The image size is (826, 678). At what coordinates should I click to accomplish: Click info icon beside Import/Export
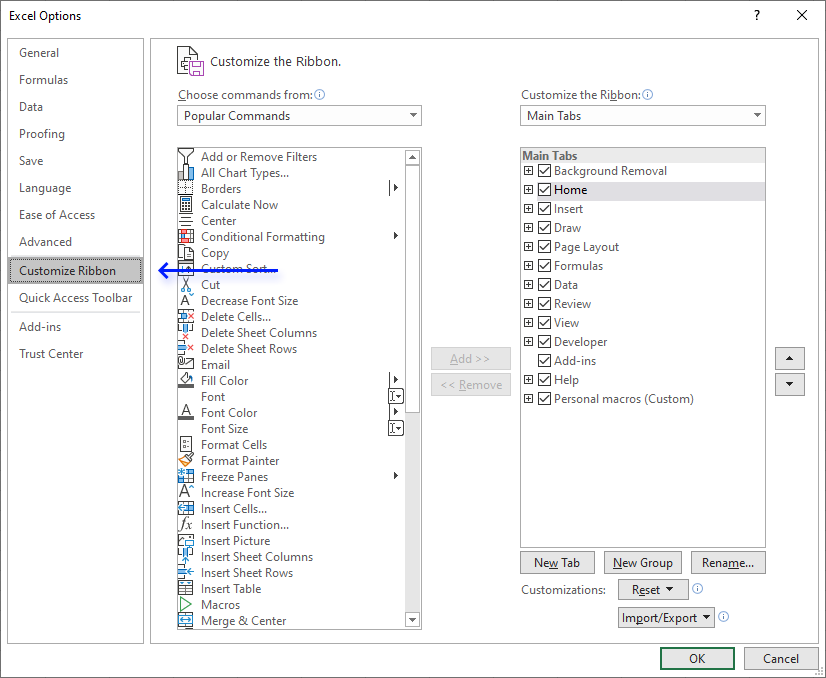(x=724, y=616)
